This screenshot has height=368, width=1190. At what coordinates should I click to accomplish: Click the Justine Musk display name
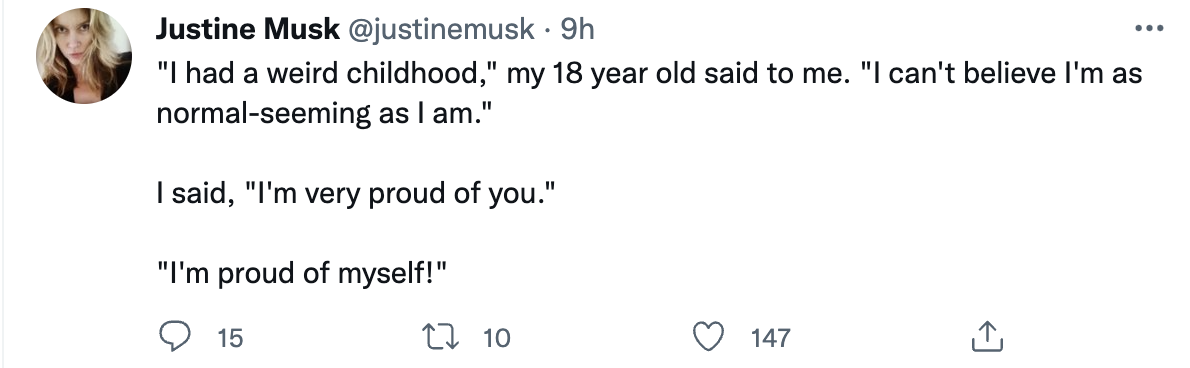point(247,29)
